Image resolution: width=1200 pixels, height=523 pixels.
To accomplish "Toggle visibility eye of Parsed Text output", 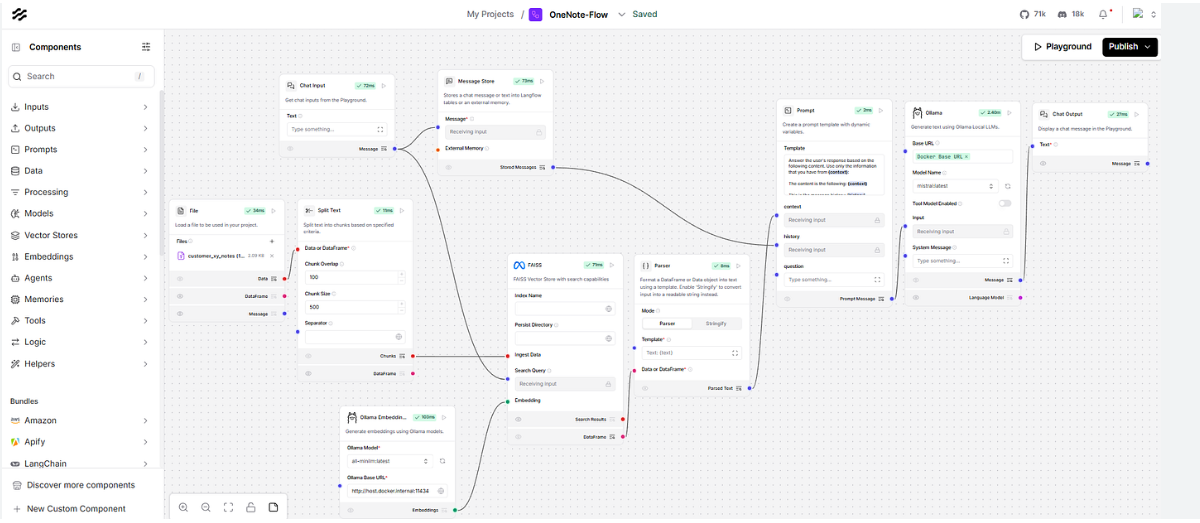I will pos(645,388).
